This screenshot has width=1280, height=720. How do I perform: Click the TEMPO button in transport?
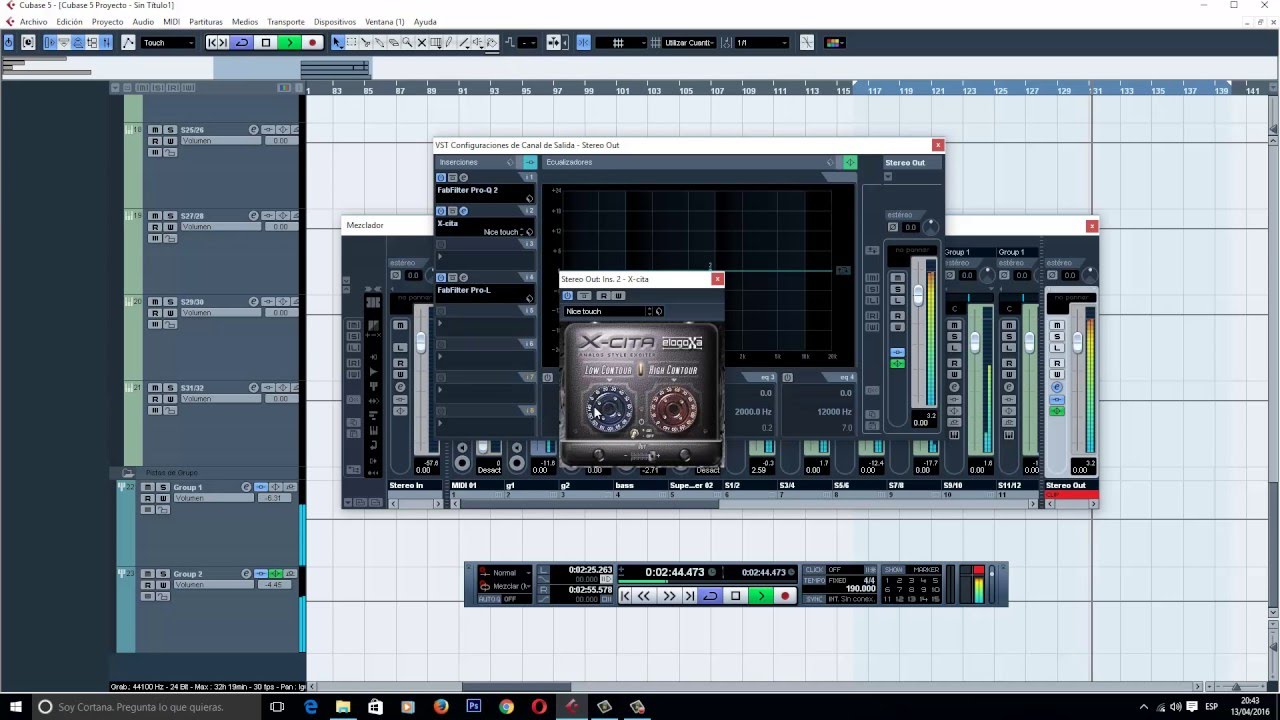click(x=816, y=581)
